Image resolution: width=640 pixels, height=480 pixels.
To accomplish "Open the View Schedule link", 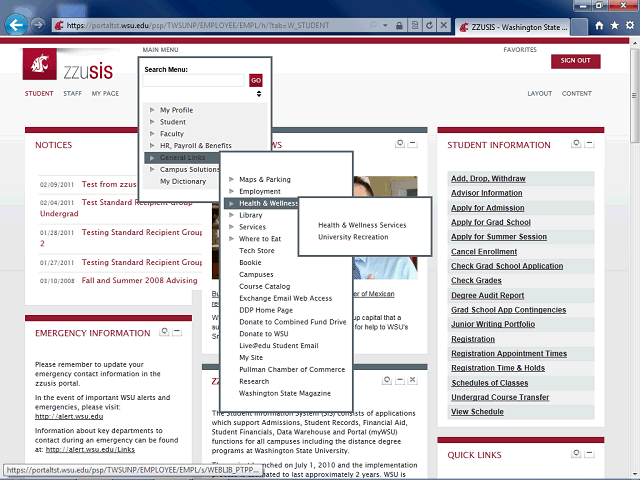I will 477,411.
